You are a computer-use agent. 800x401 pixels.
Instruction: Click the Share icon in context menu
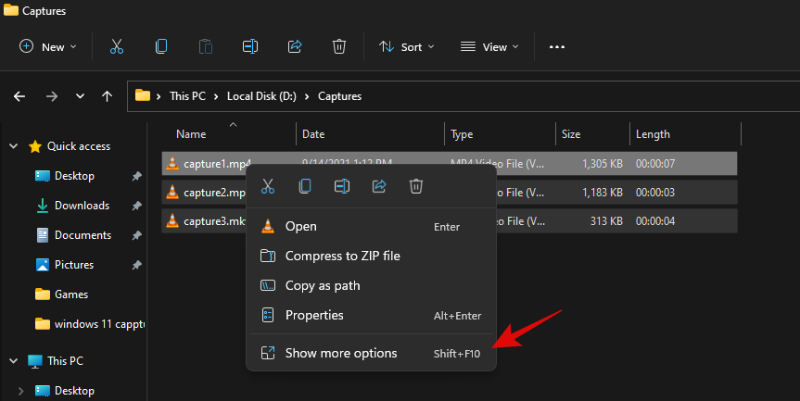point(380,186)
